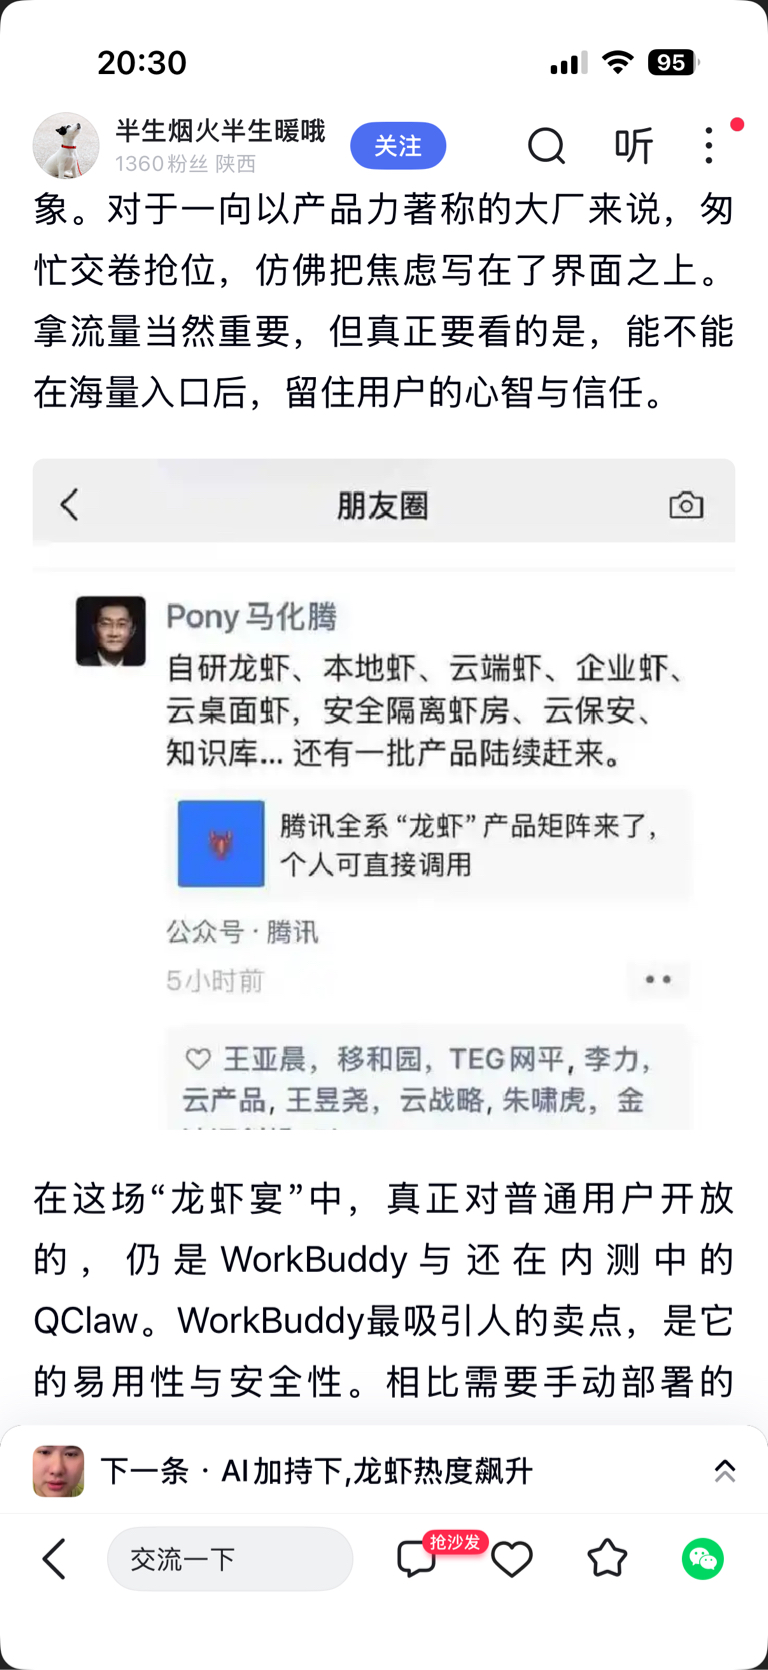Screen dimensions: 768x1670
Task: Tap the back arrow in bottom bar
Action: coord(54,1558)
